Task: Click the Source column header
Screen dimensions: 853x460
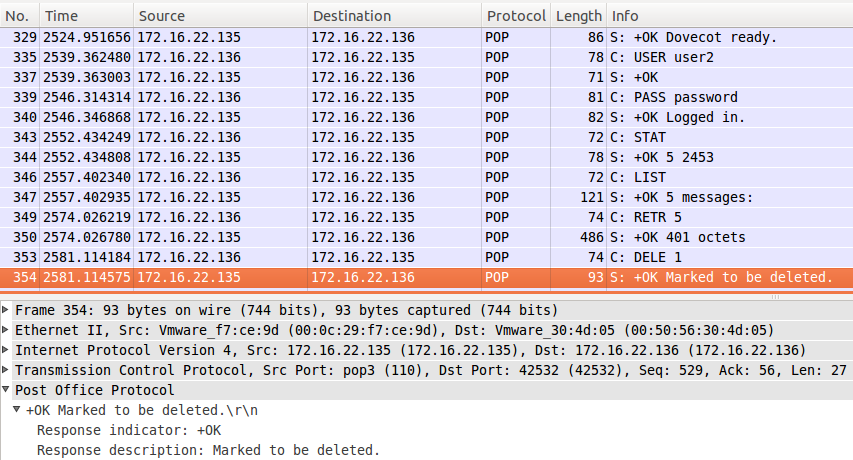Action: coord(220,16)
